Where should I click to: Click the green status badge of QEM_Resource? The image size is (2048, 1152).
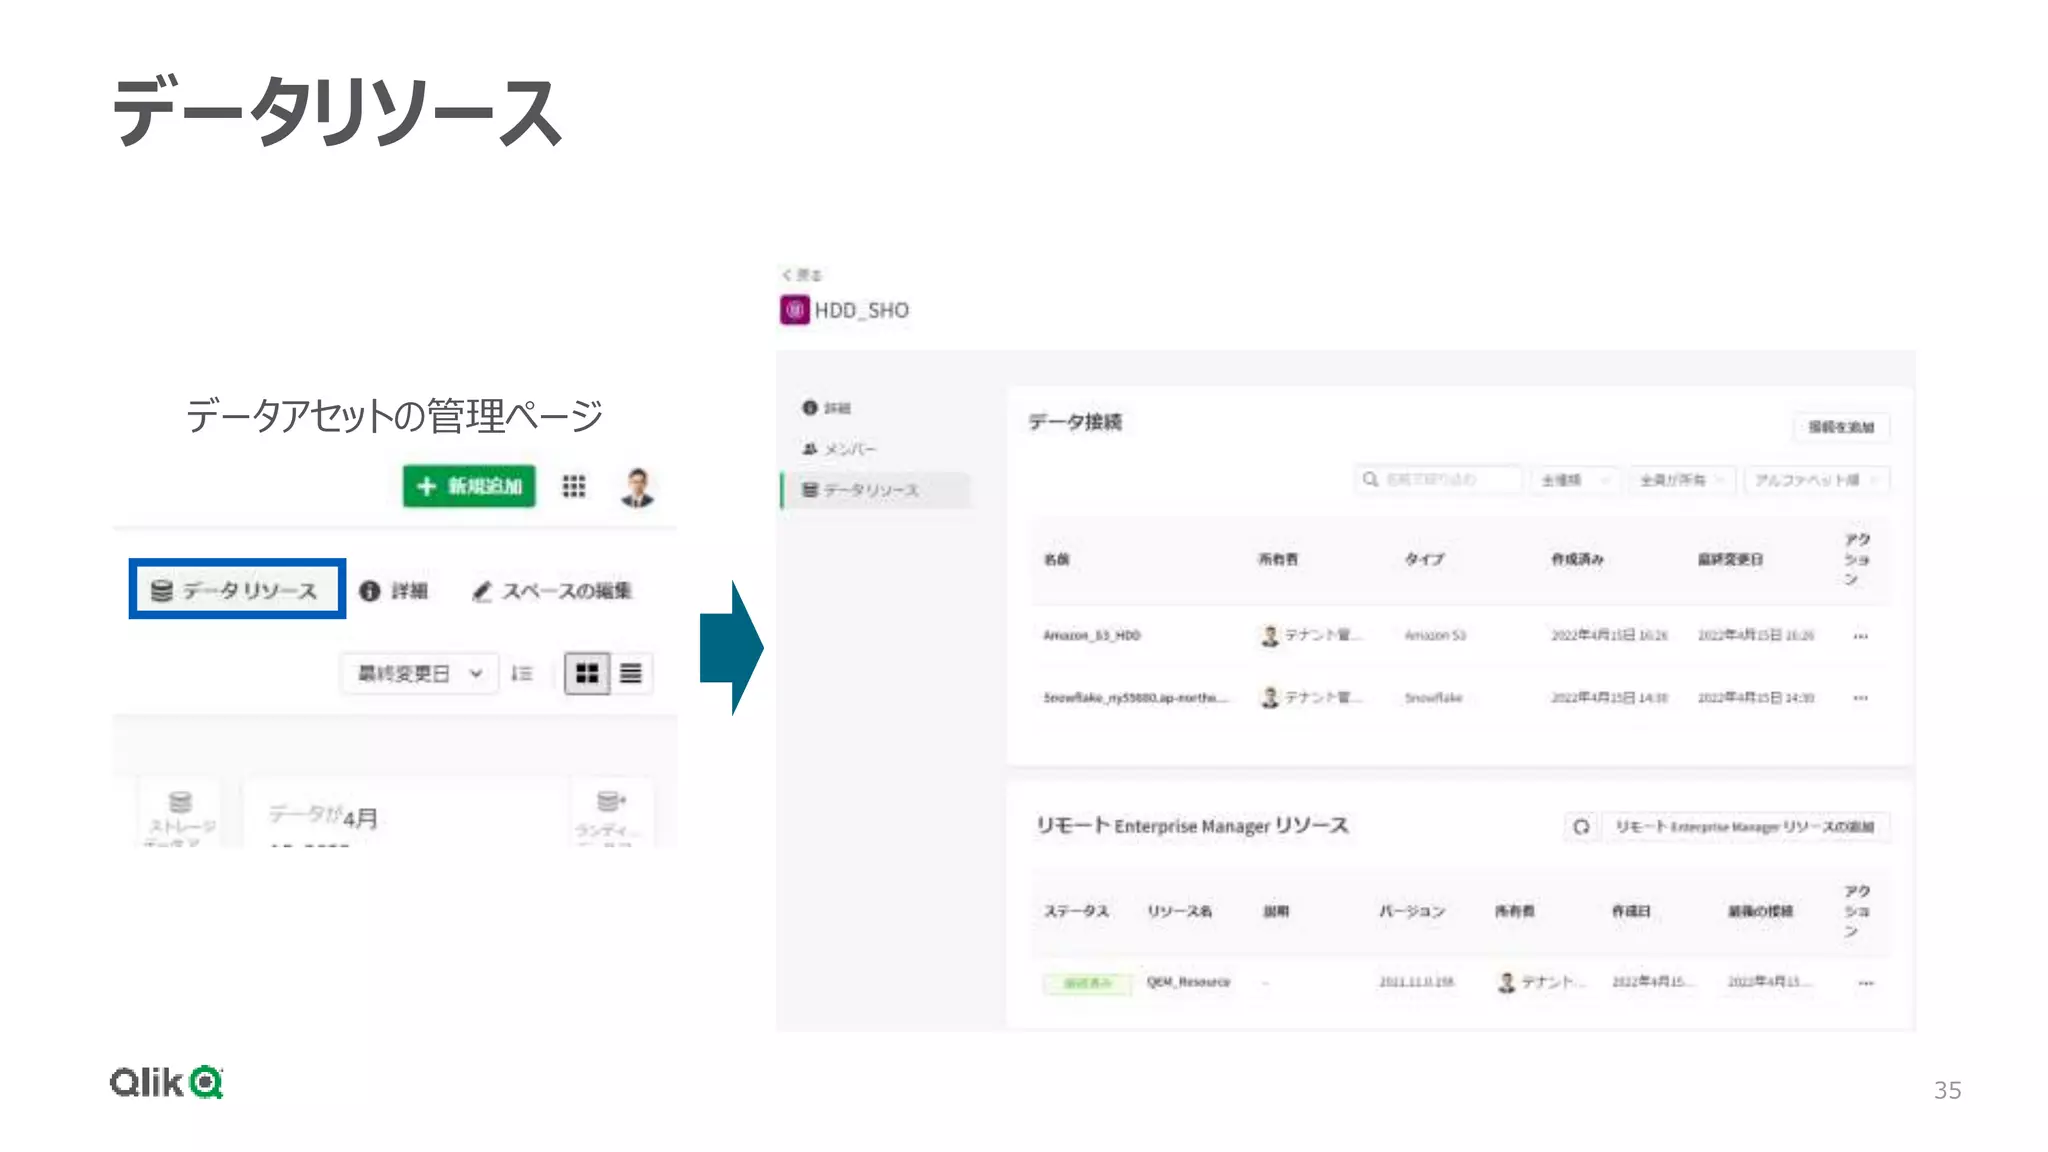tap(1087, 983)
